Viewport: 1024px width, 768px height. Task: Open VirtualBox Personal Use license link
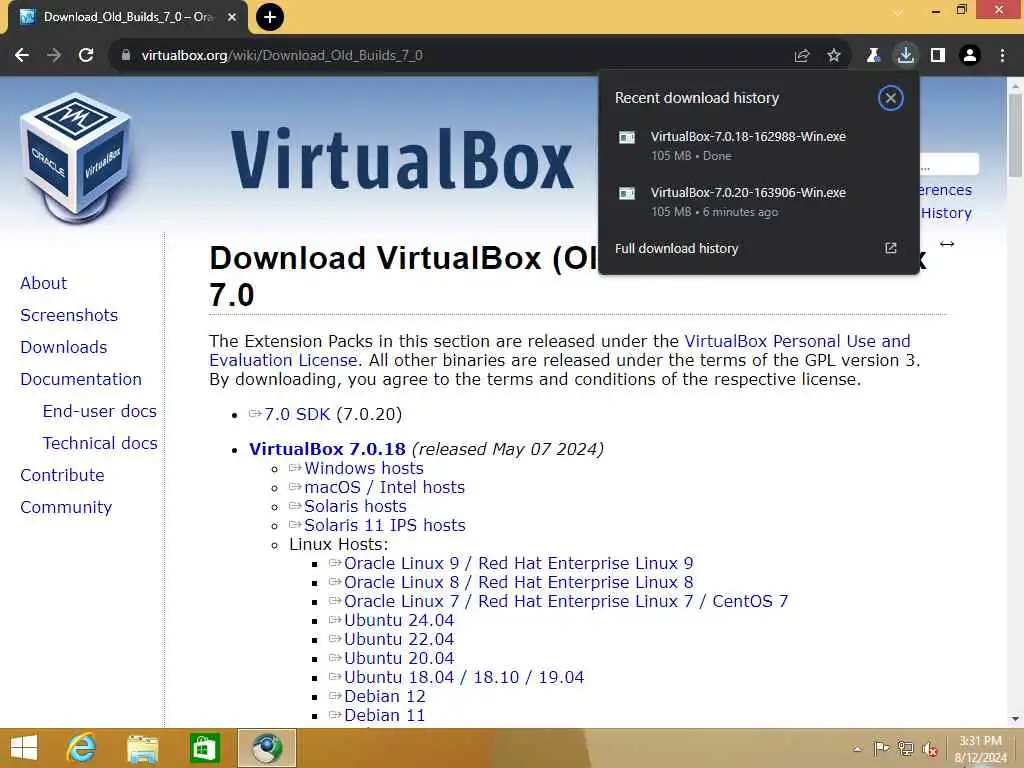coord(797,342)
